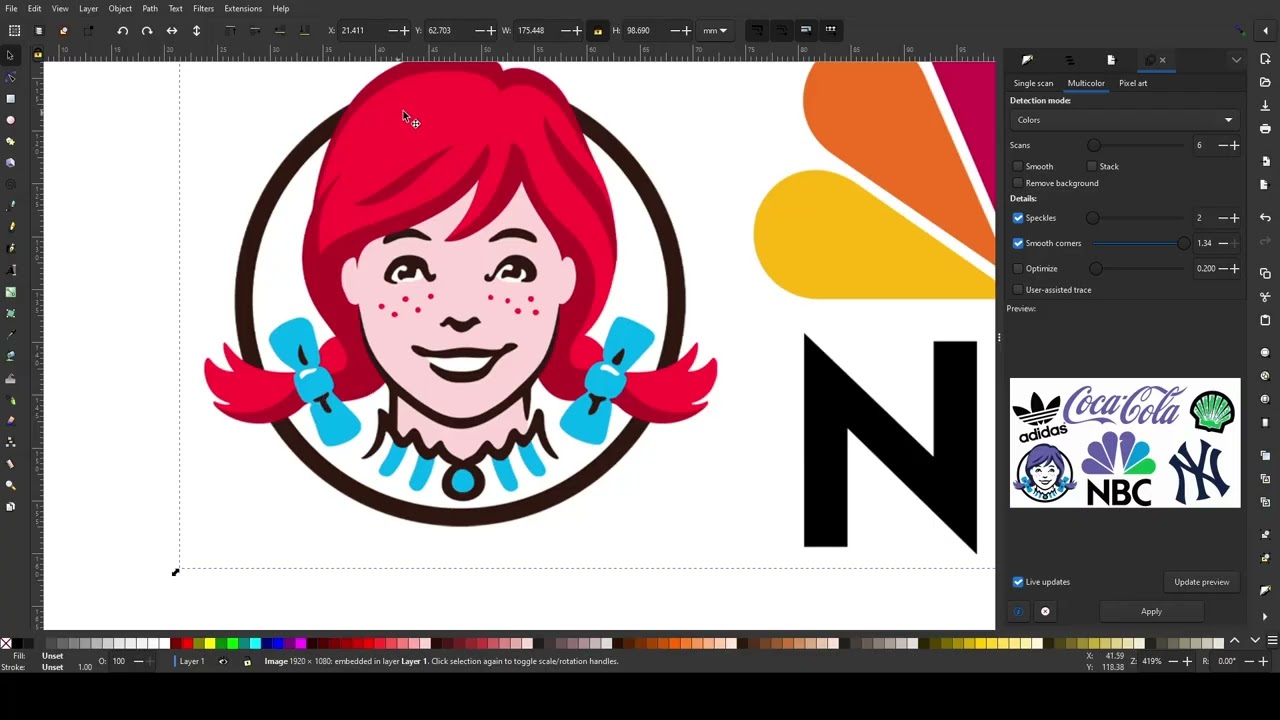Click the Copy command icon
The image size is (1280, 720).
coord(1265,273)
